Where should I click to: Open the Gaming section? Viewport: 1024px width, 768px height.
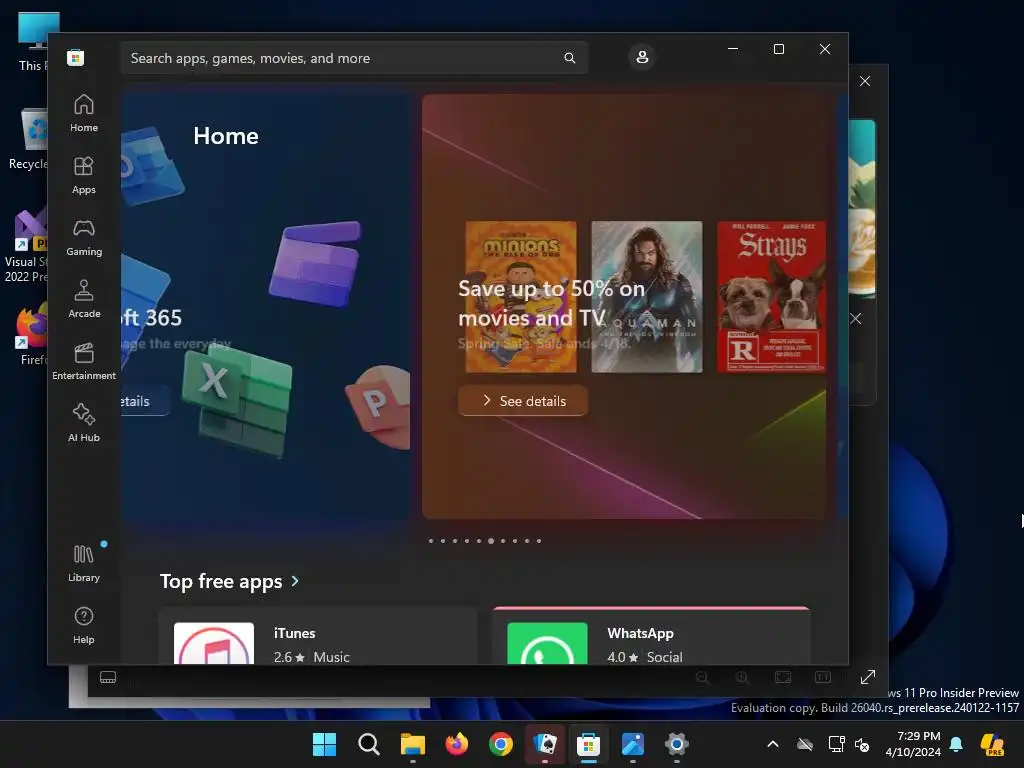(x=84, y=238)
